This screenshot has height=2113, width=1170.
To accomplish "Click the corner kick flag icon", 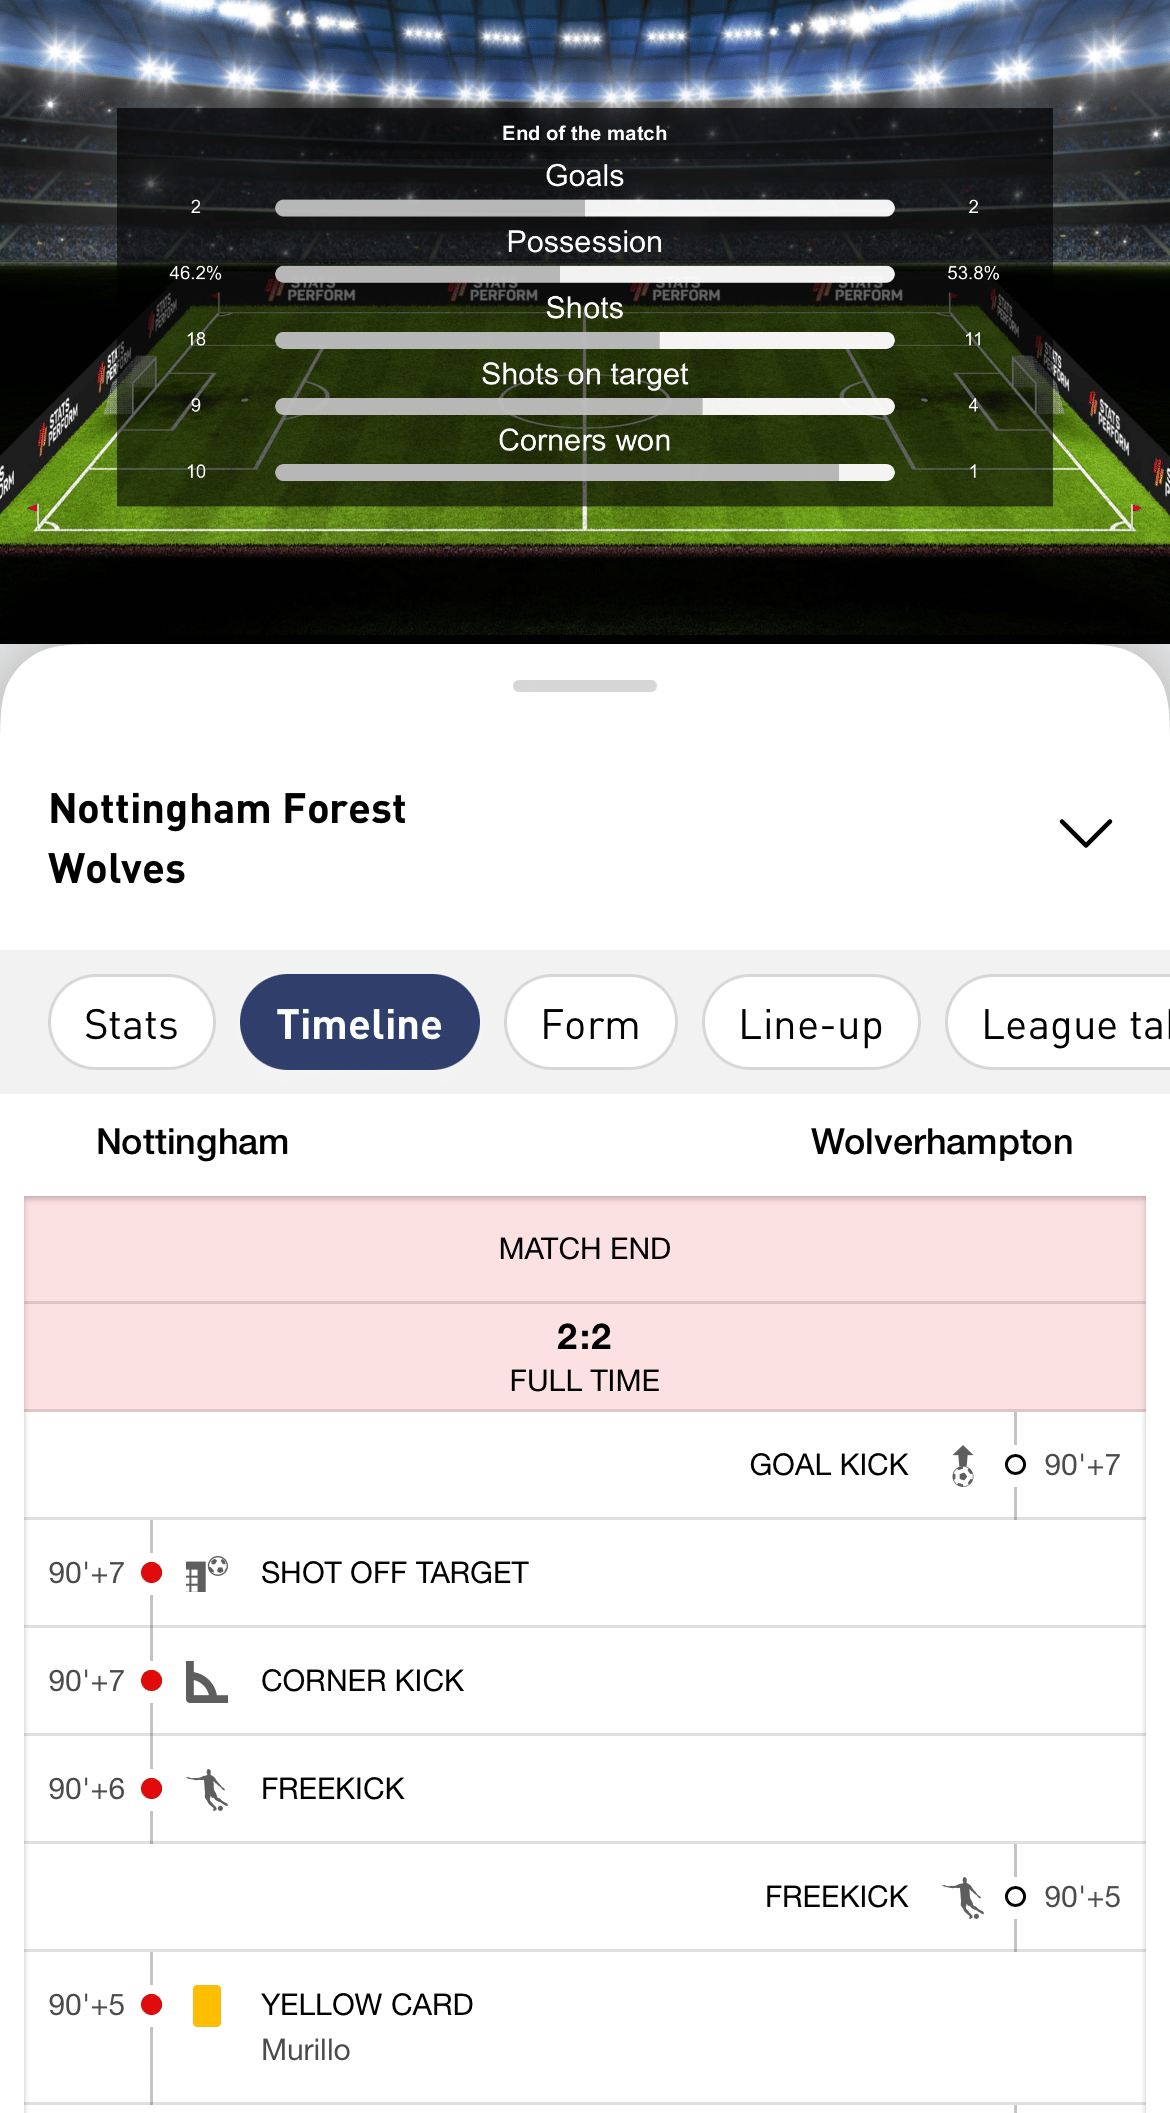I will tap(206, 1681).
